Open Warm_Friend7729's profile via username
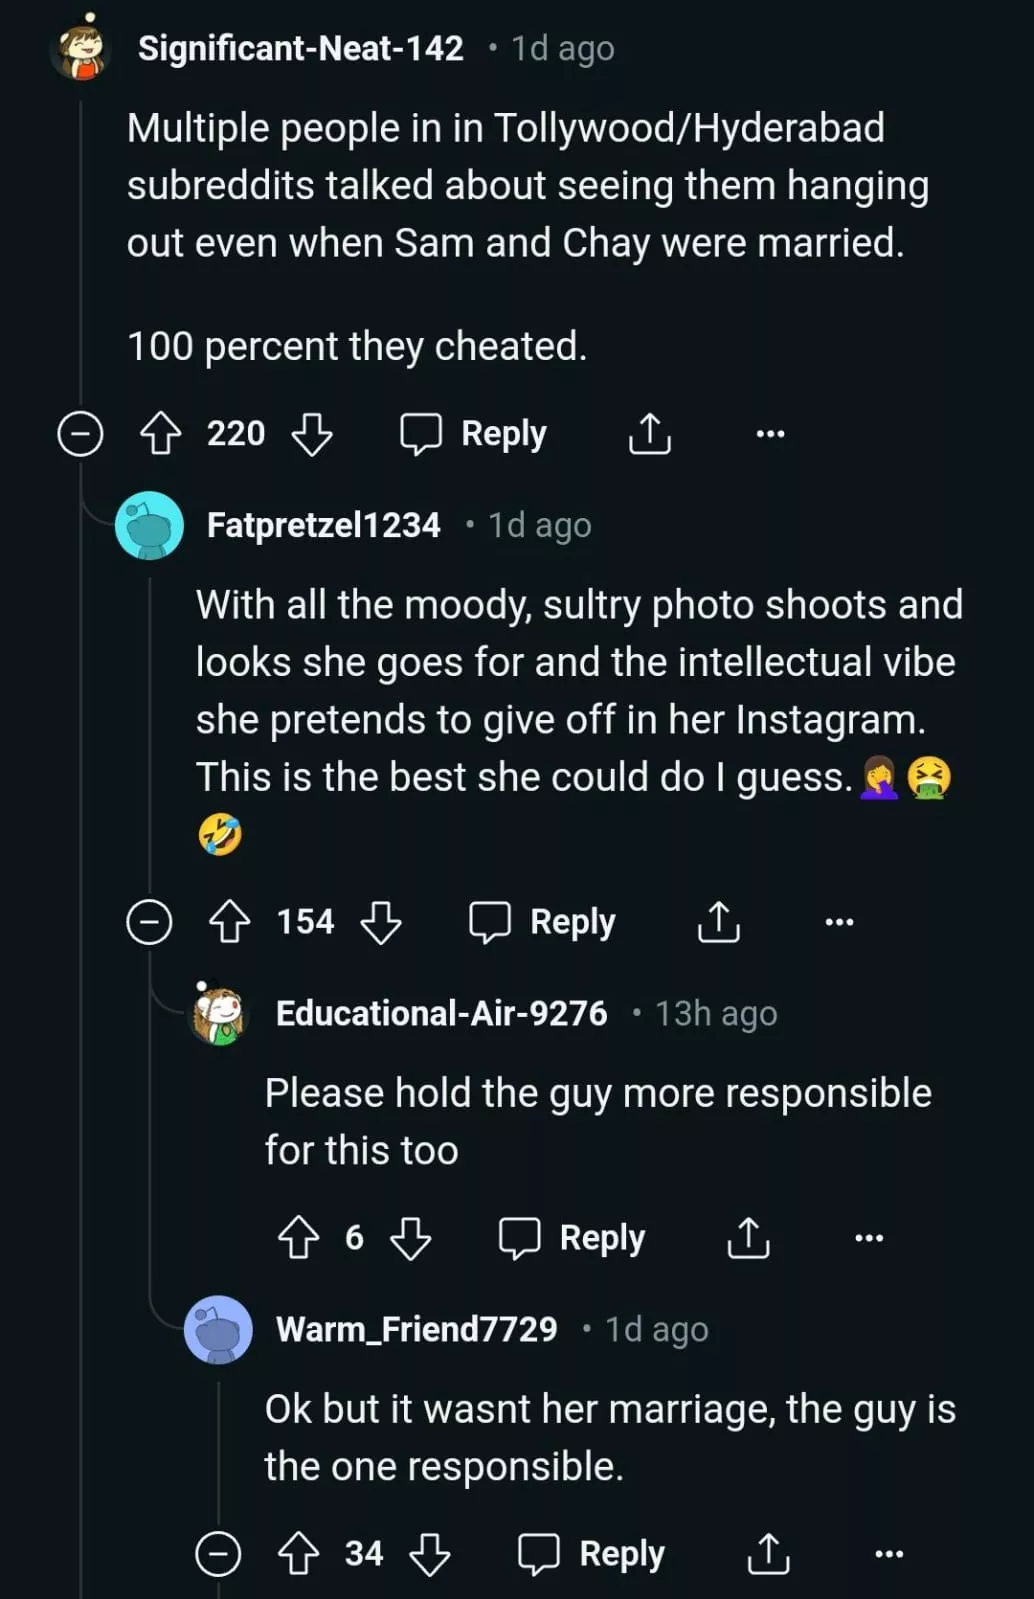1034x1599 pixels. [416, 1329]
